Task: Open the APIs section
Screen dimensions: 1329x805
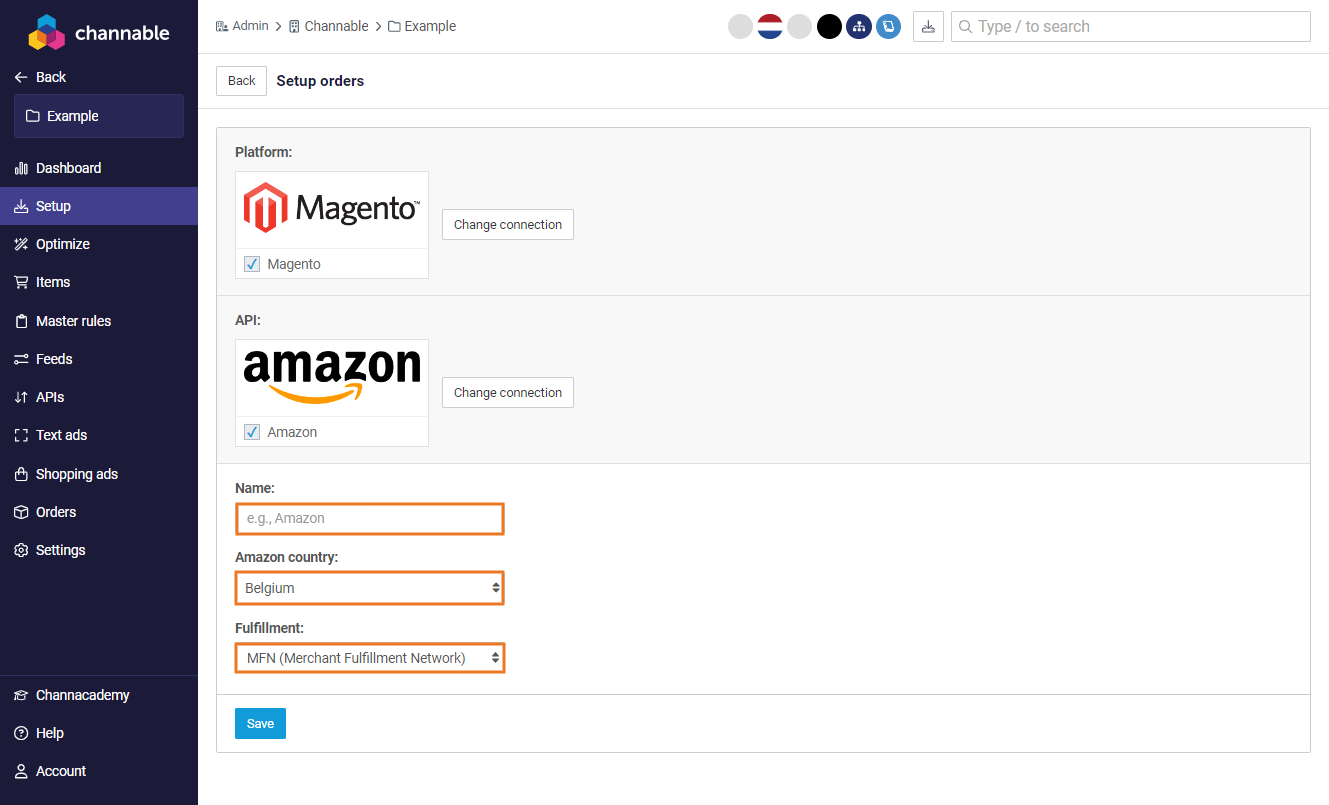Action: click(99, 397)
